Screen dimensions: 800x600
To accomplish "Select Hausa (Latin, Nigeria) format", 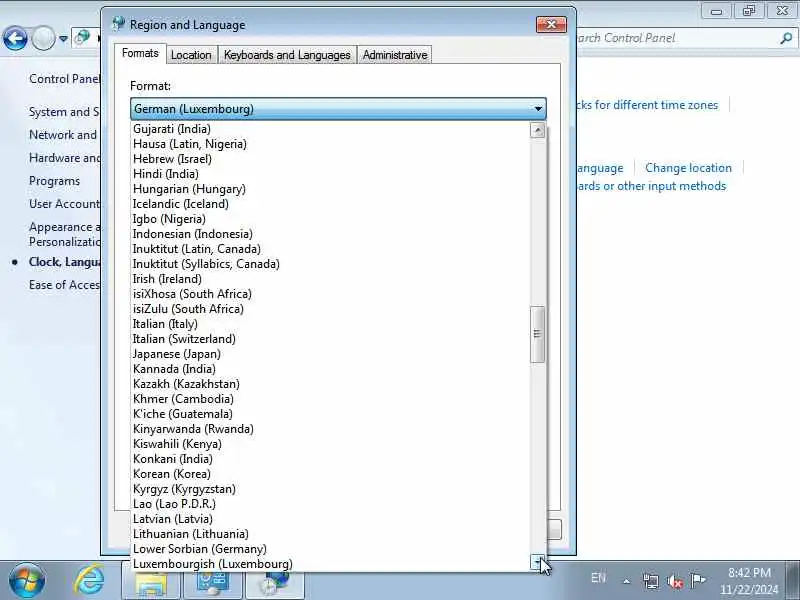I will tap(331, 144).
